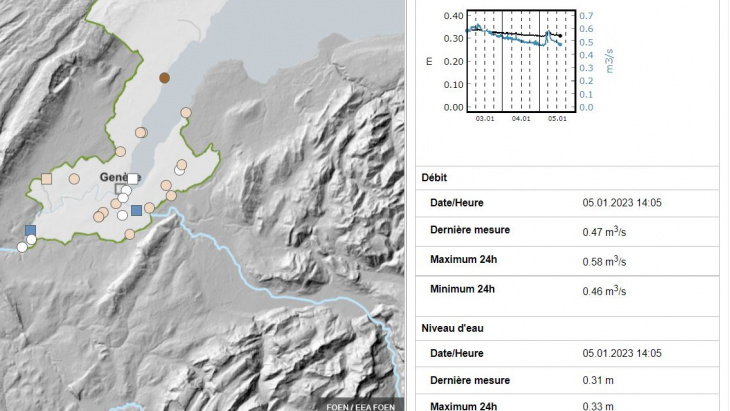The height and width of the screenshot is (411, 730).
Task: Open the blue square station at canton's southwest tip
Action: click(x=30, y=230)
